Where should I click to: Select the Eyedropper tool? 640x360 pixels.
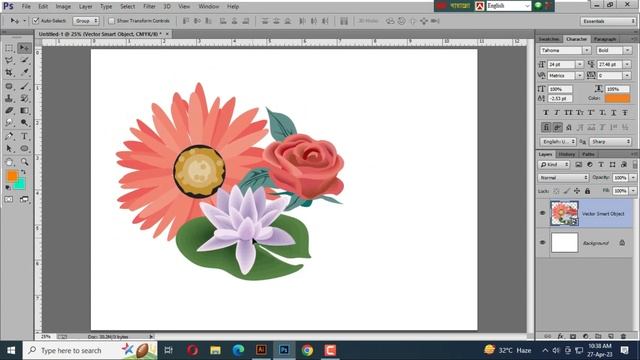click(24, 73)
